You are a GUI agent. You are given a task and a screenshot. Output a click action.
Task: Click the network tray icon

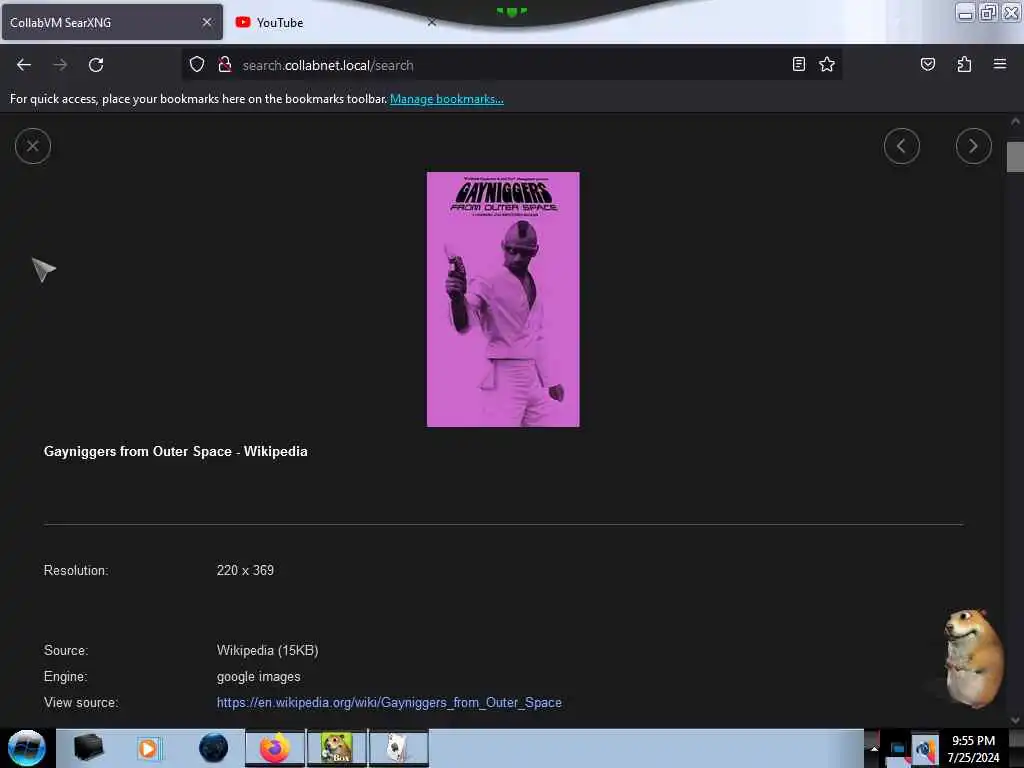click(x=897, y=749)
